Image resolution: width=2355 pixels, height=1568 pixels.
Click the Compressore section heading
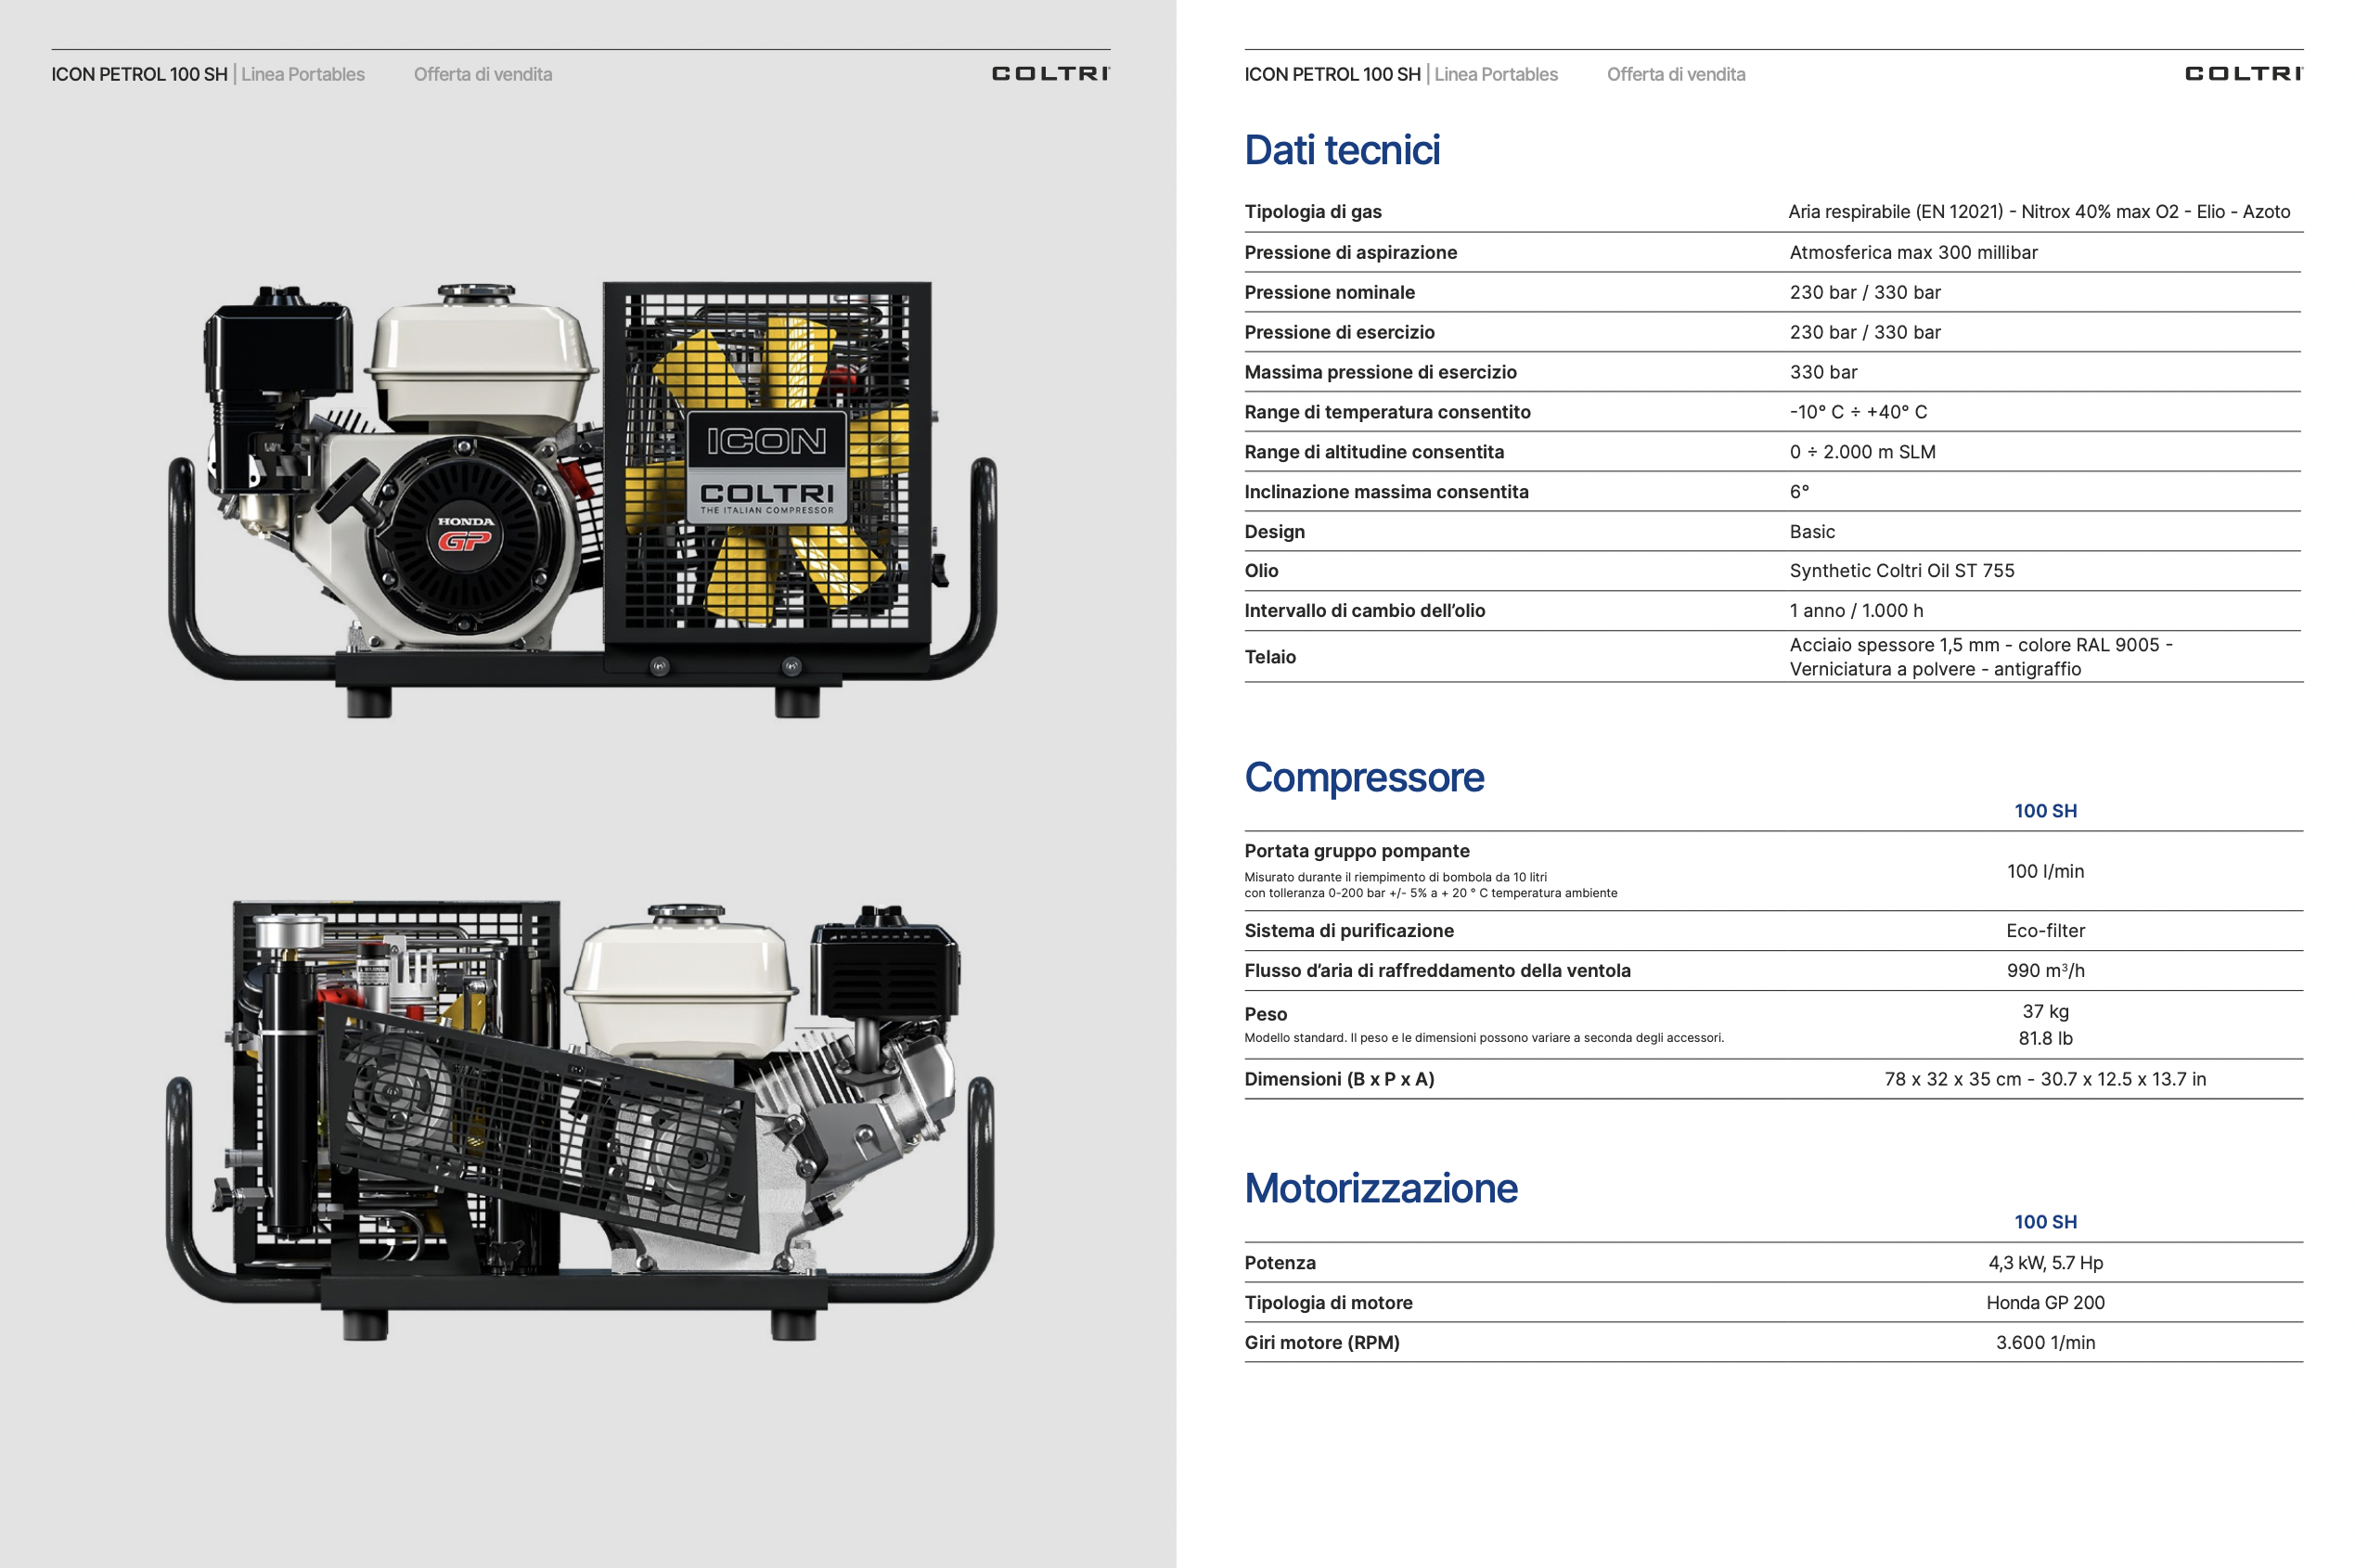tap(1363, 777)
